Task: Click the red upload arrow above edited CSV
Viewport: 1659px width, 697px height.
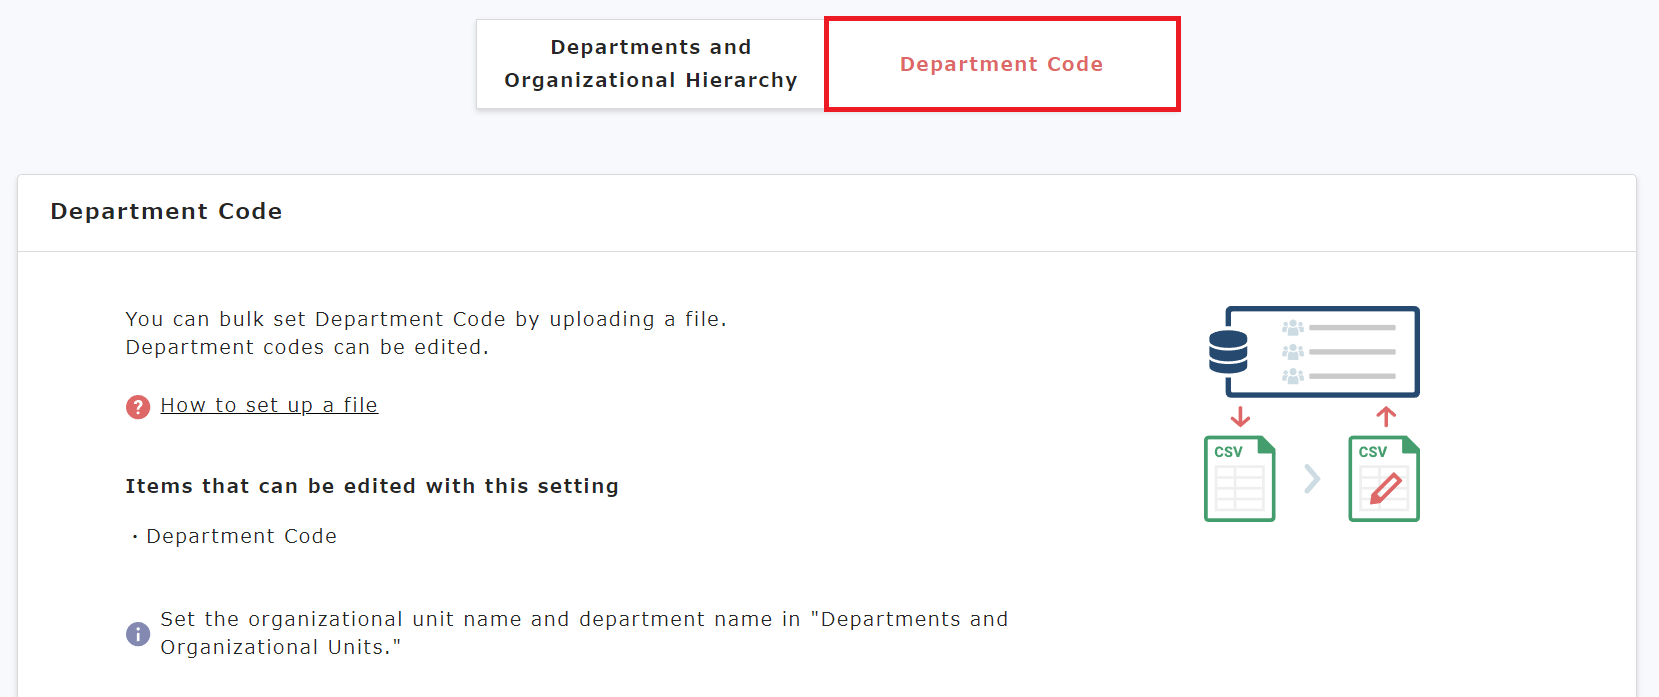Action: pos(1386,416)
